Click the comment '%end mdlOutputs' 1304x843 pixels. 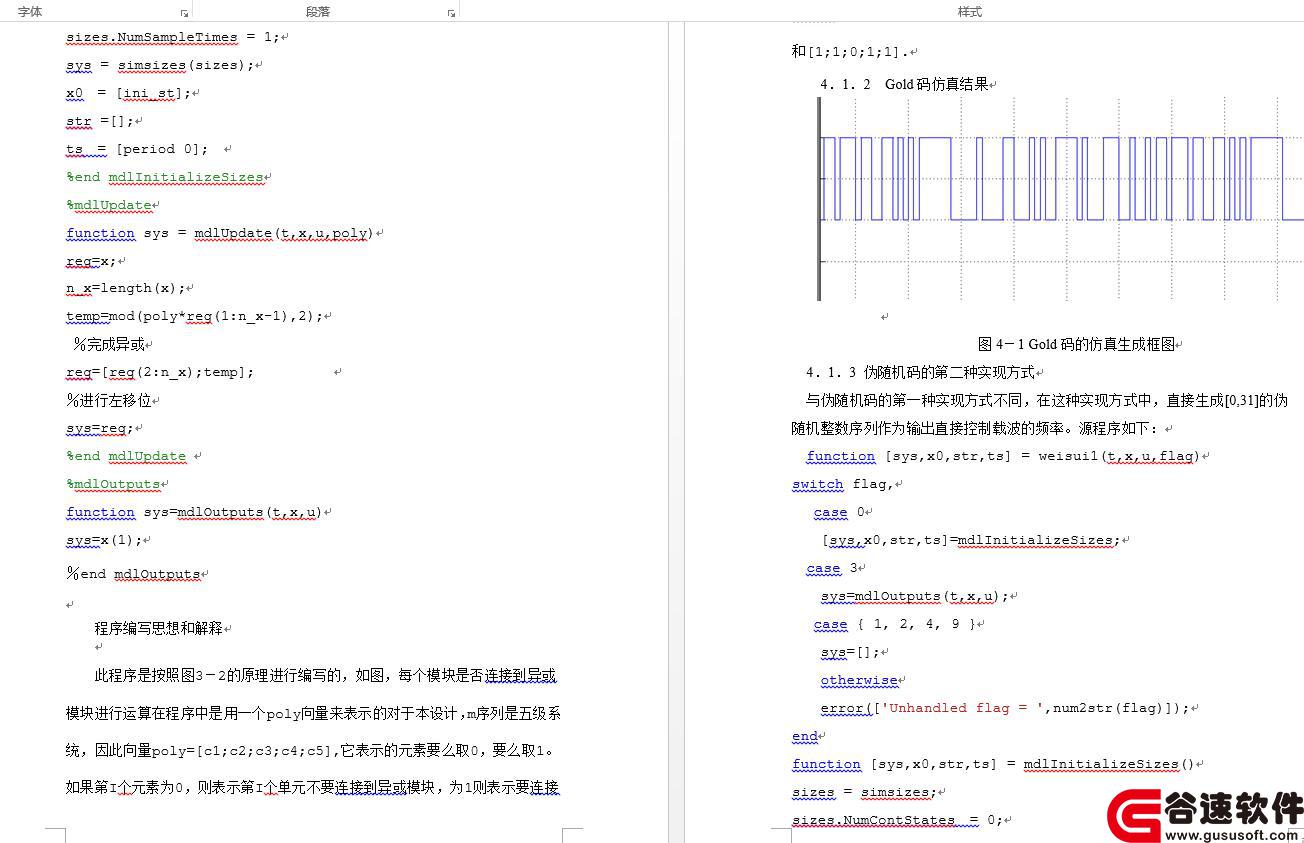pos(133,574)
